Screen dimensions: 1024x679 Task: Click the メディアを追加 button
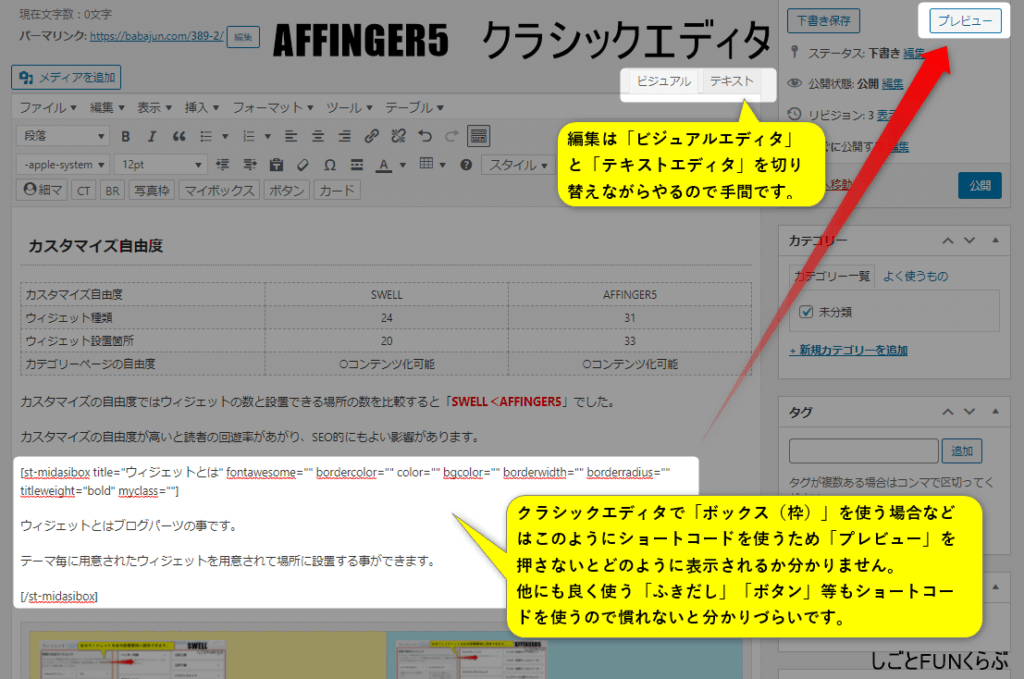66,78
